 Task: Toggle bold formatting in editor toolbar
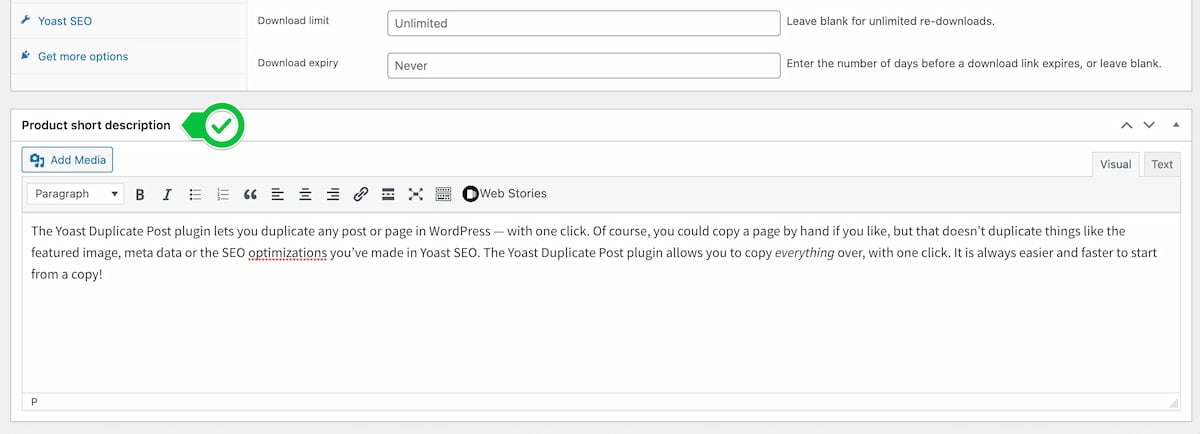(140, 194)
